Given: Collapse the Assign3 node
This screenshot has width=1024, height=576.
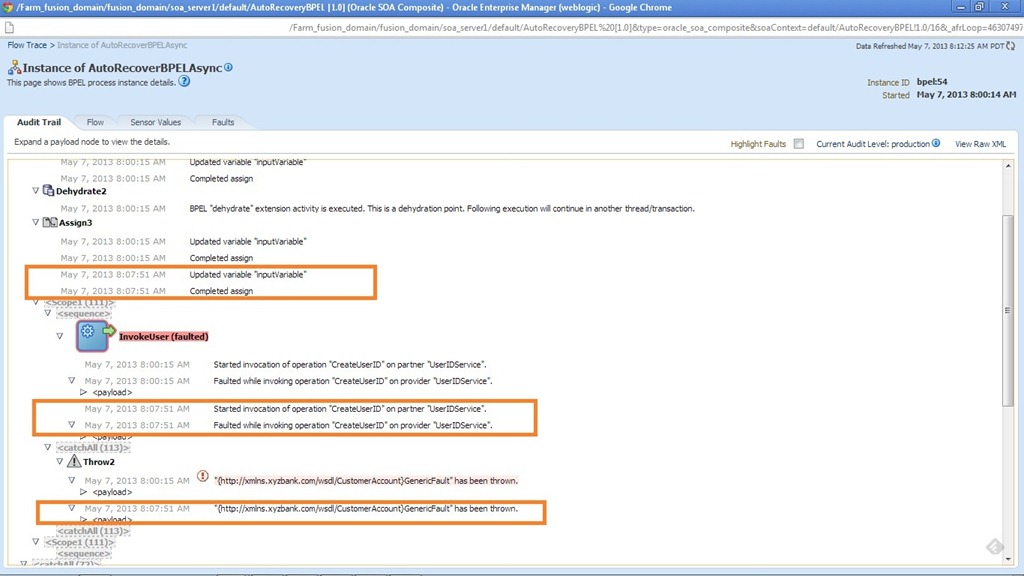Looking at the screenshot, I should pyautogui.click(x=36, y=223).
